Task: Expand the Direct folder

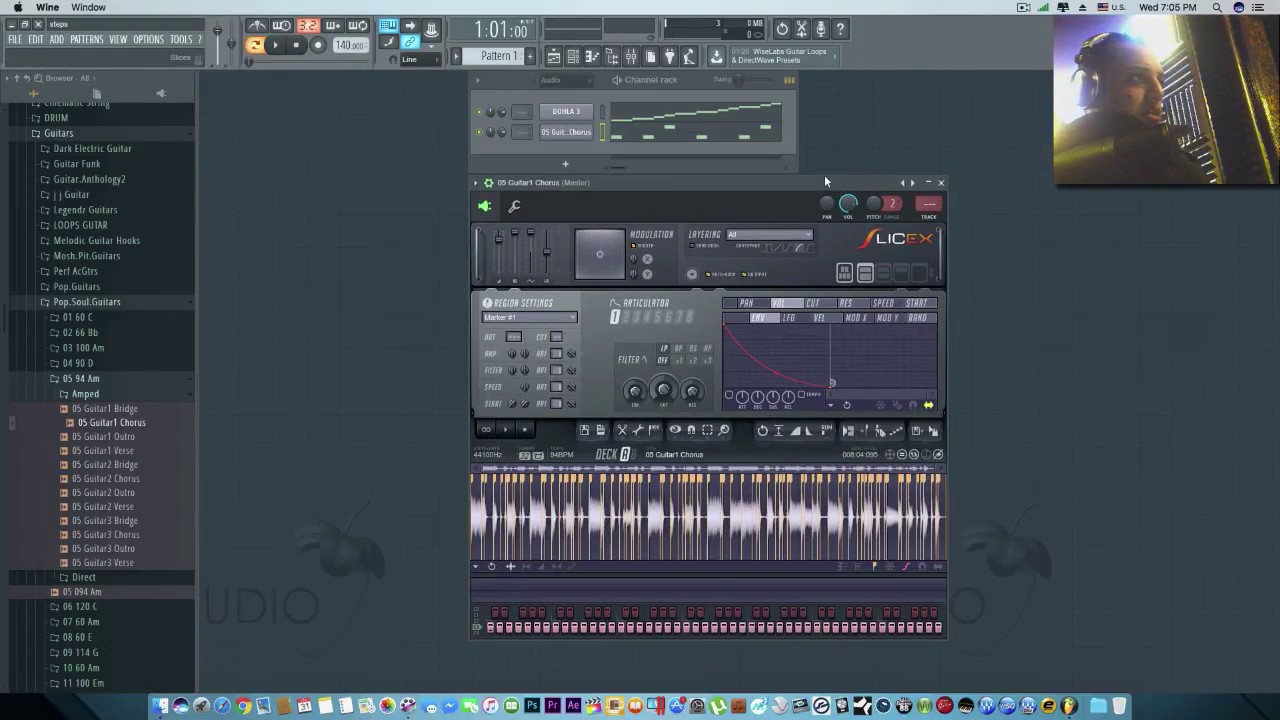Action: [84, 577]
